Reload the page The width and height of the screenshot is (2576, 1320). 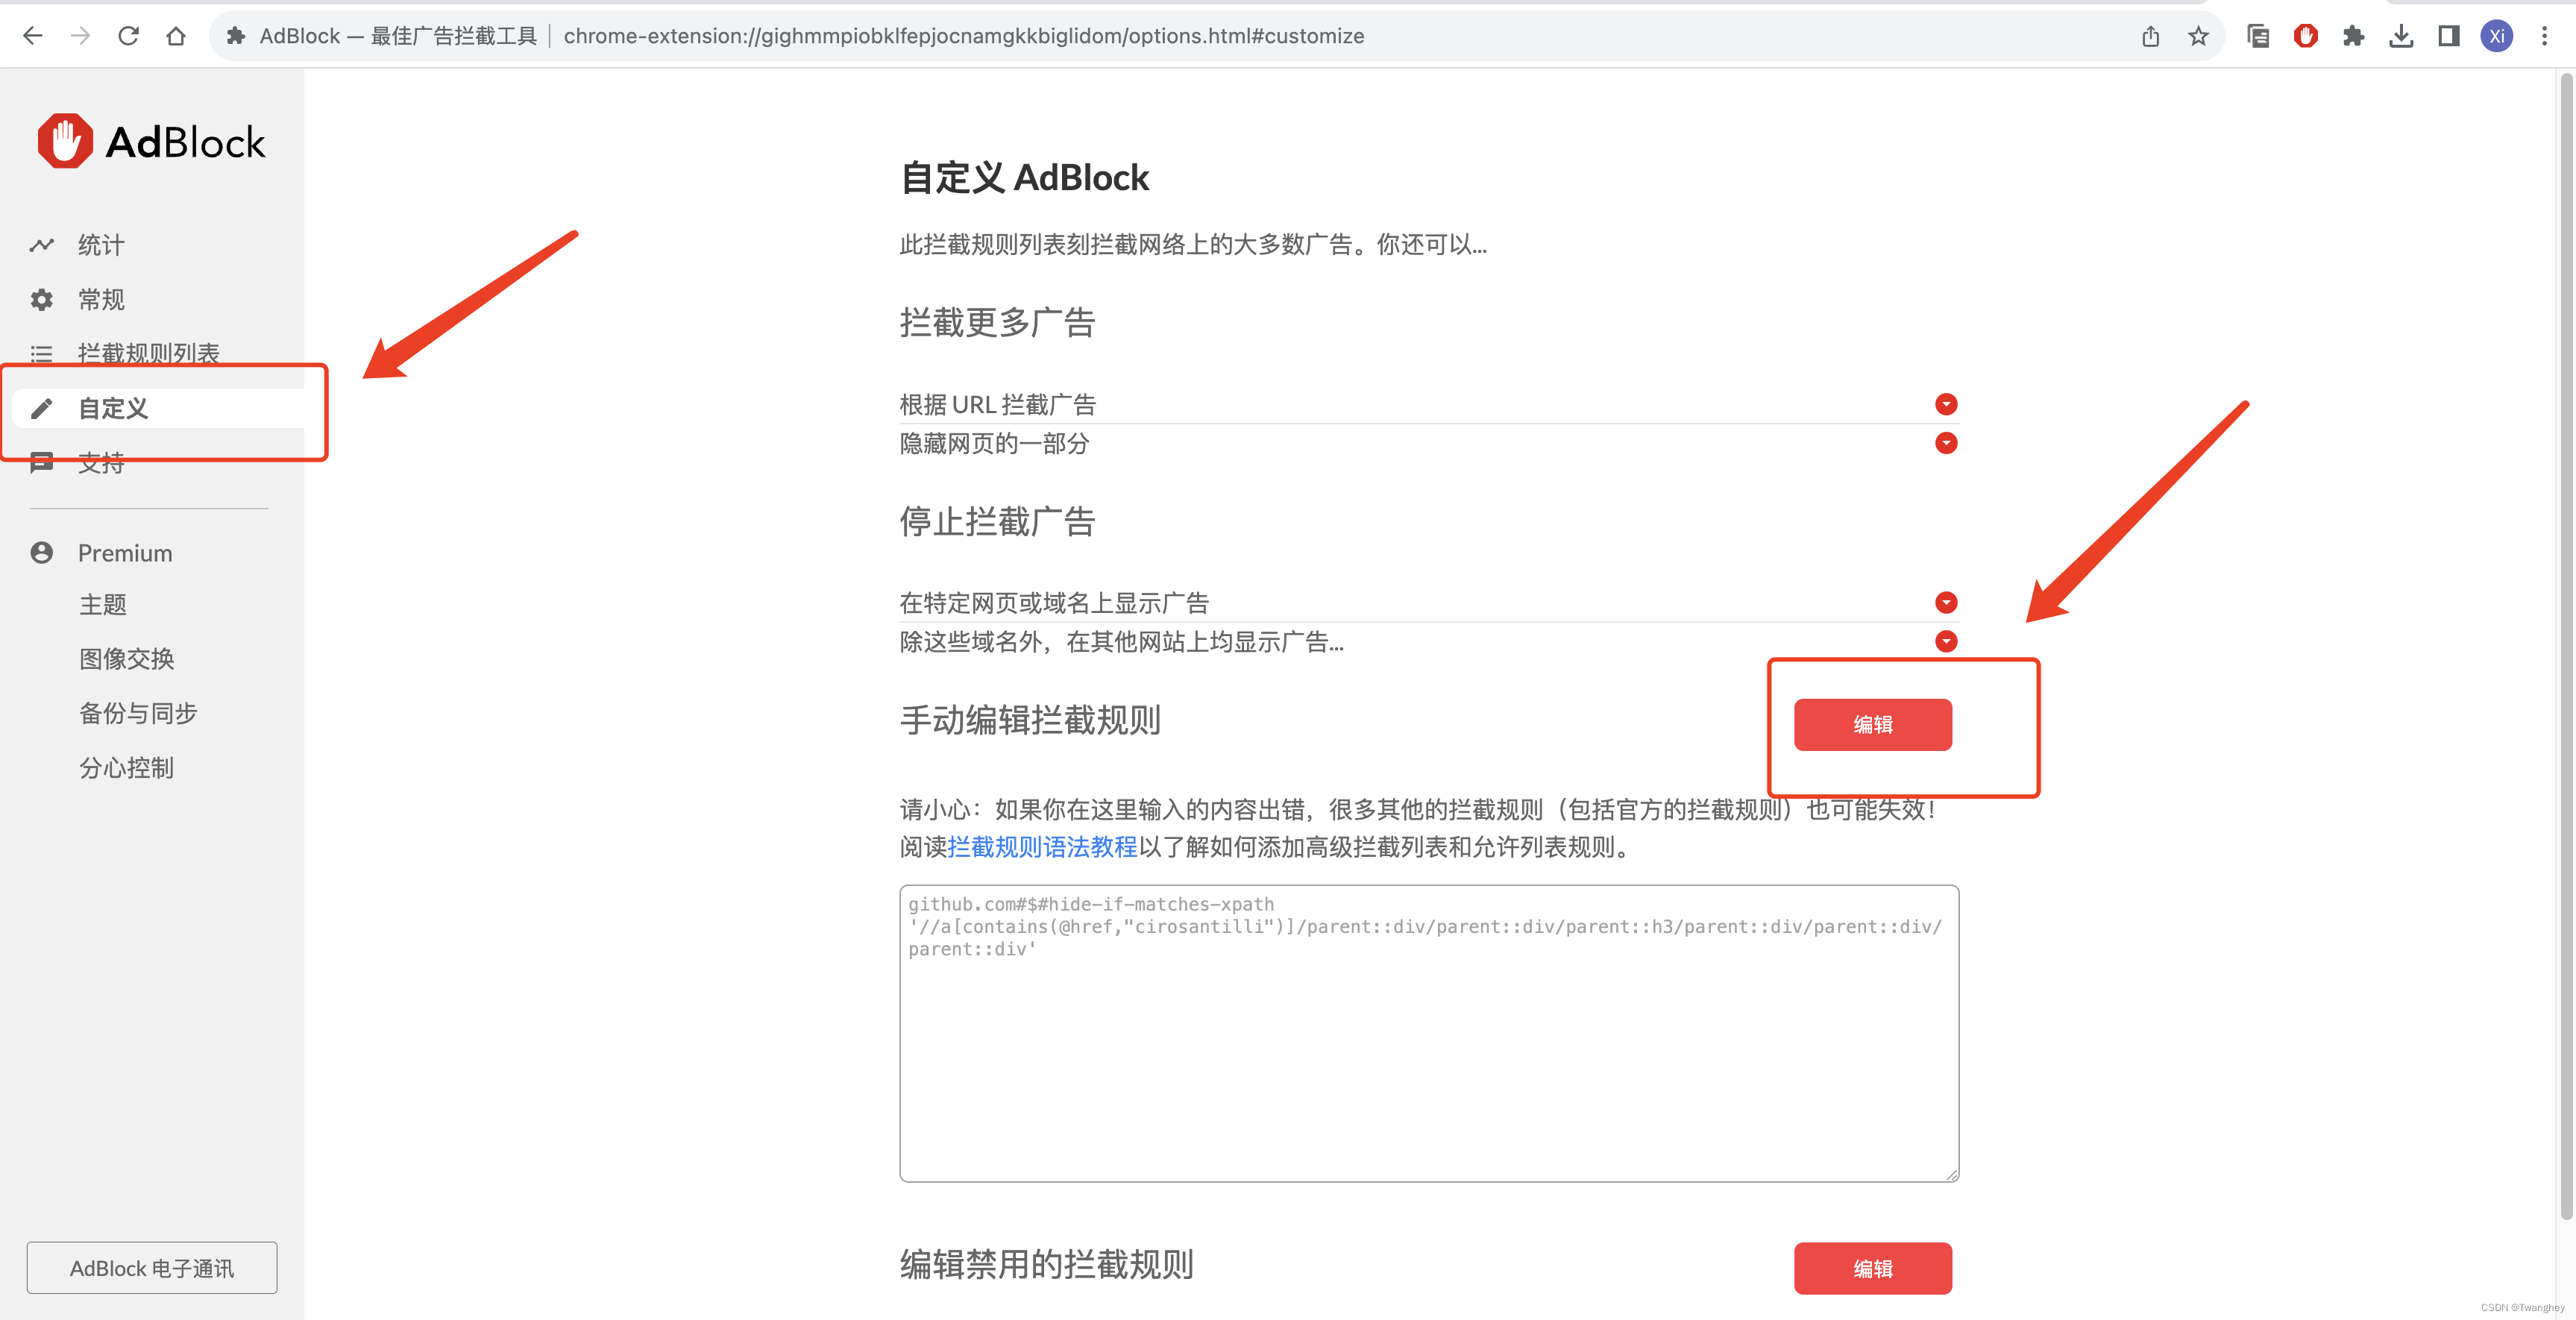[128, 36]
